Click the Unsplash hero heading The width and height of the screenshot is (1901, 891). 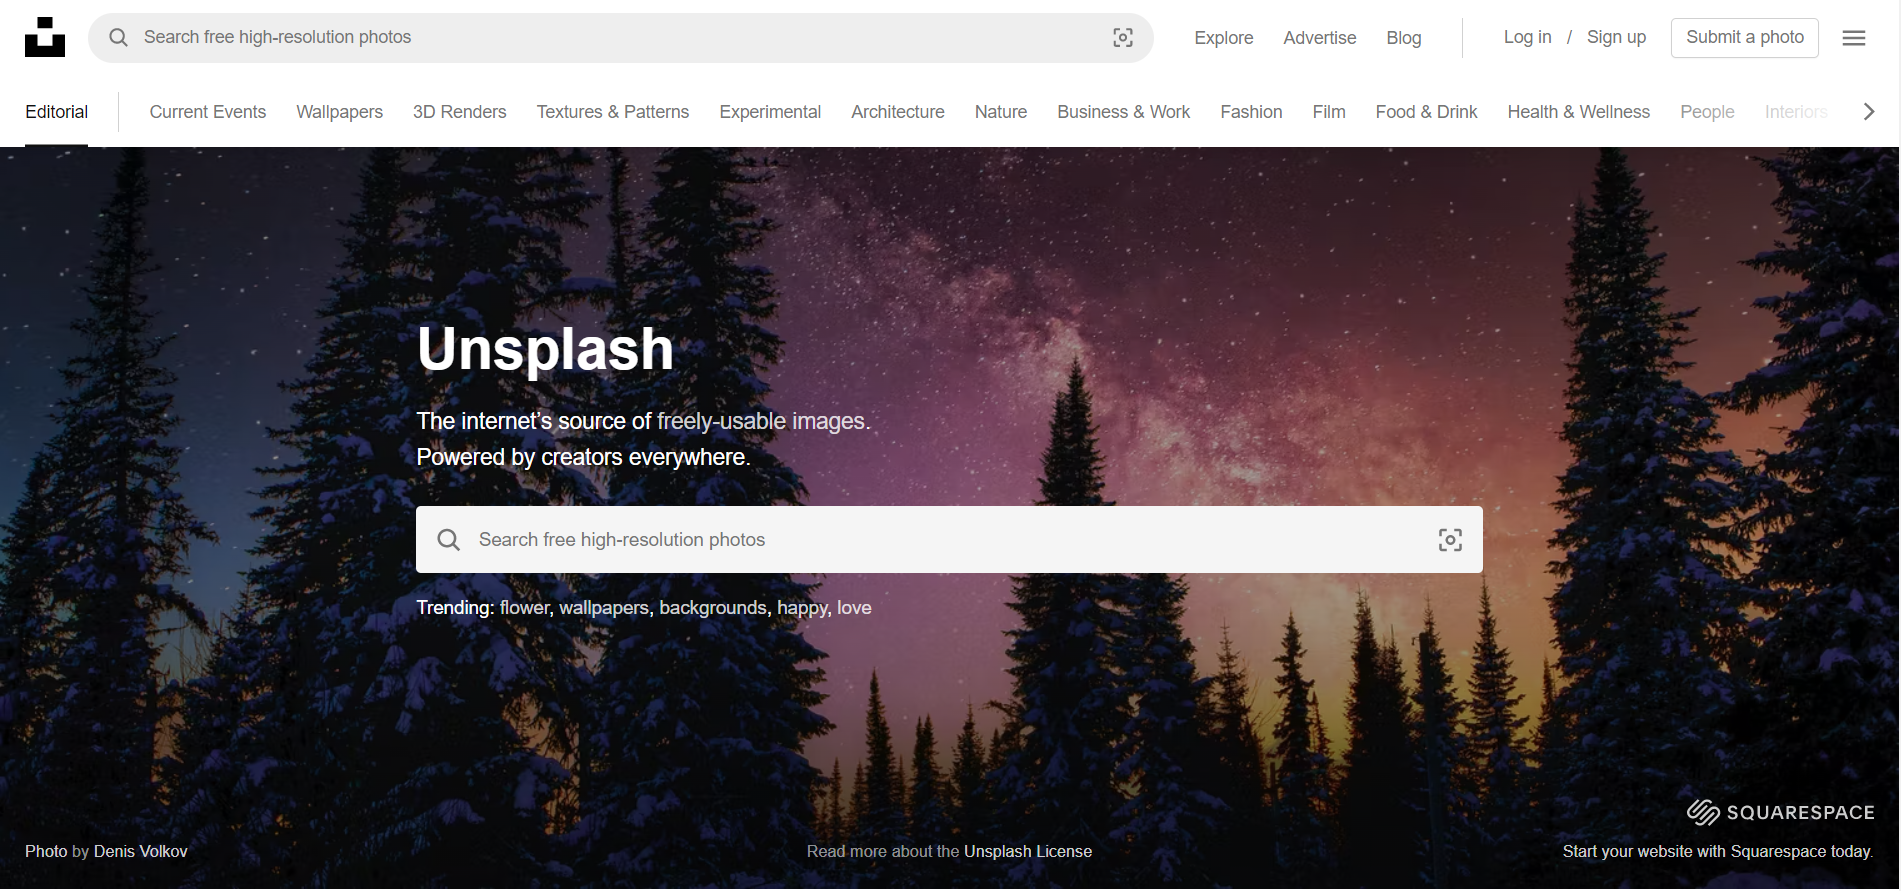point(546,349)
